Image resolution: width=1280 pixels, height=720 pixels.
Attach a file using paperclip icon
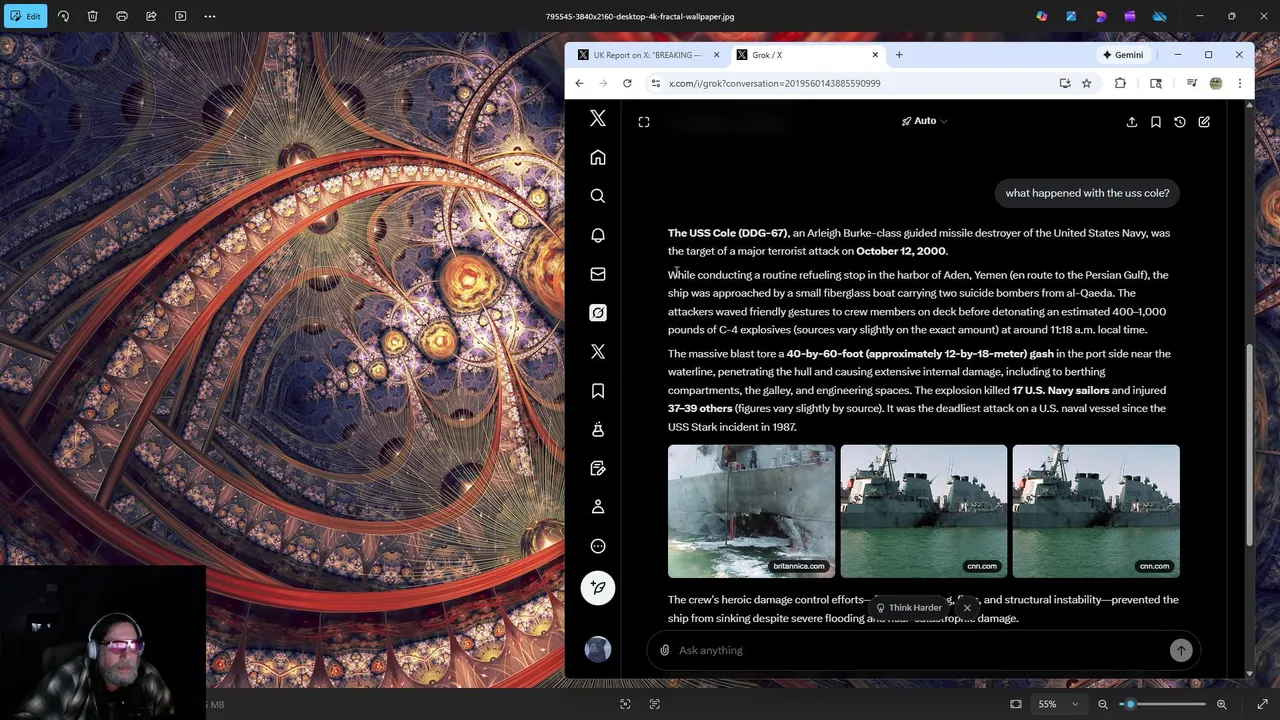click(665, 650)
